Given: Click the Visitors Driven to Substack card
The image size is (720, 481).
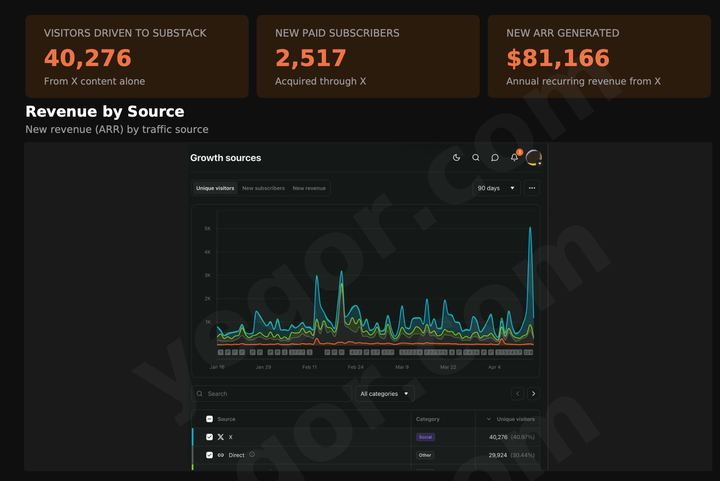Looking at the screenshot, I should pos(137,56).
